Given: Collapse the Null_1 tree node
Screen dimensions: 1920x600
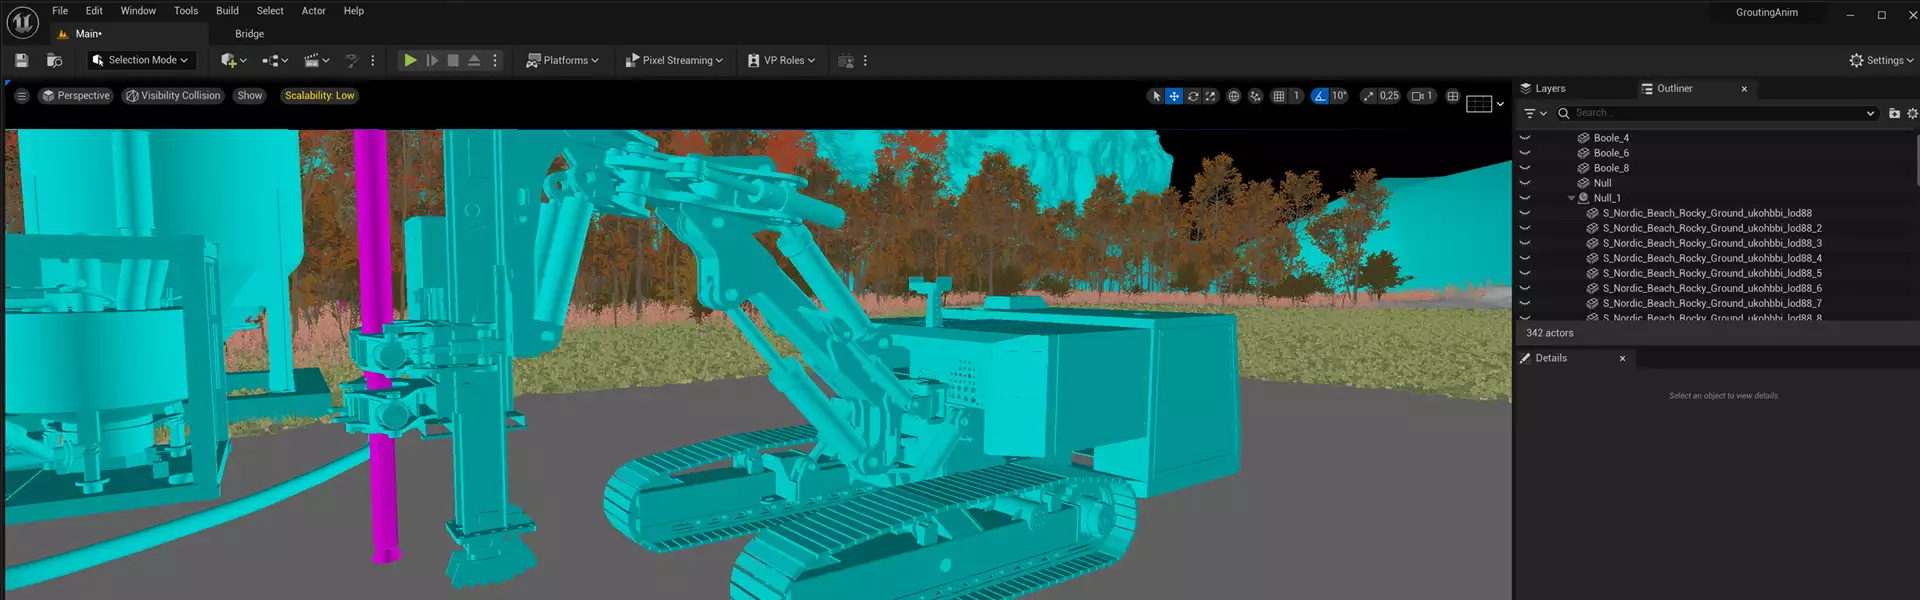Looking at the screenshot, I should tap(1571, 198).
